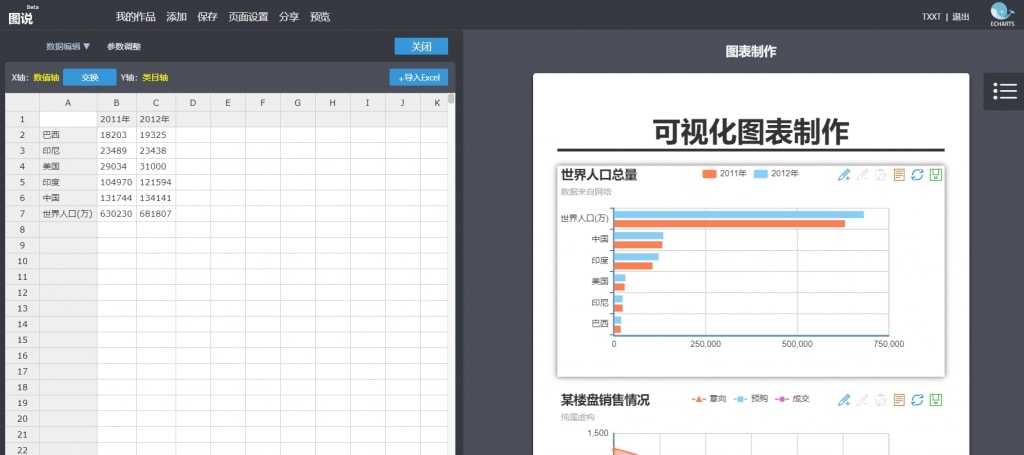Select empty cell A1 in the spreadsheet

68,119
